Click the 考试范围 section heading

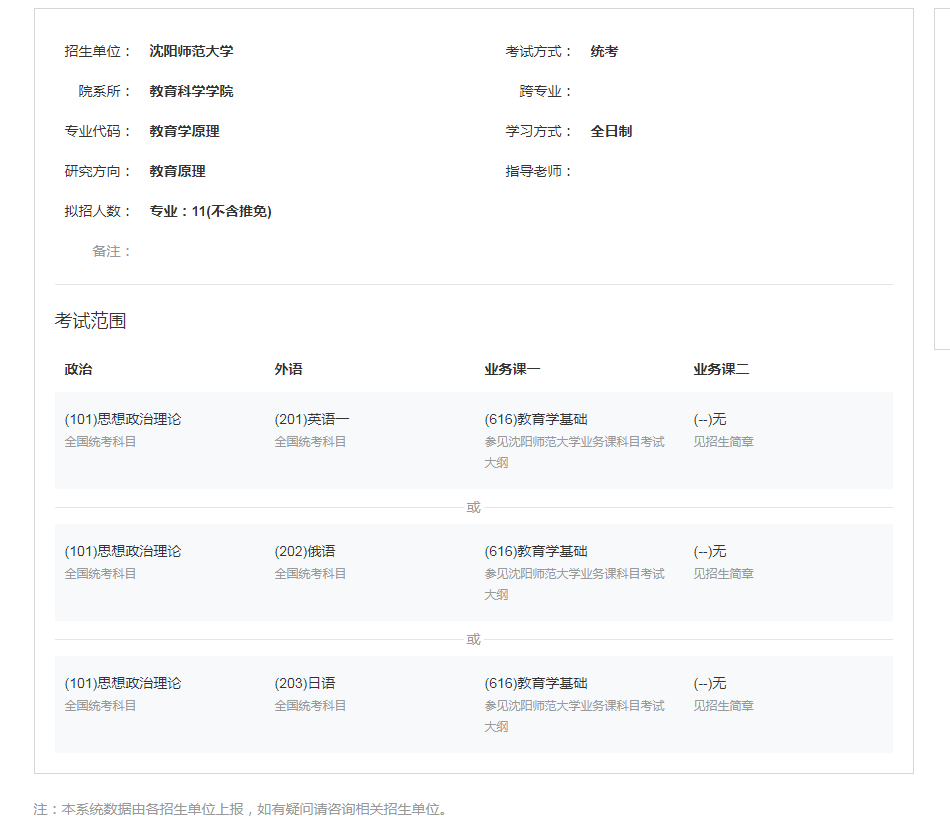coord(90,321)
